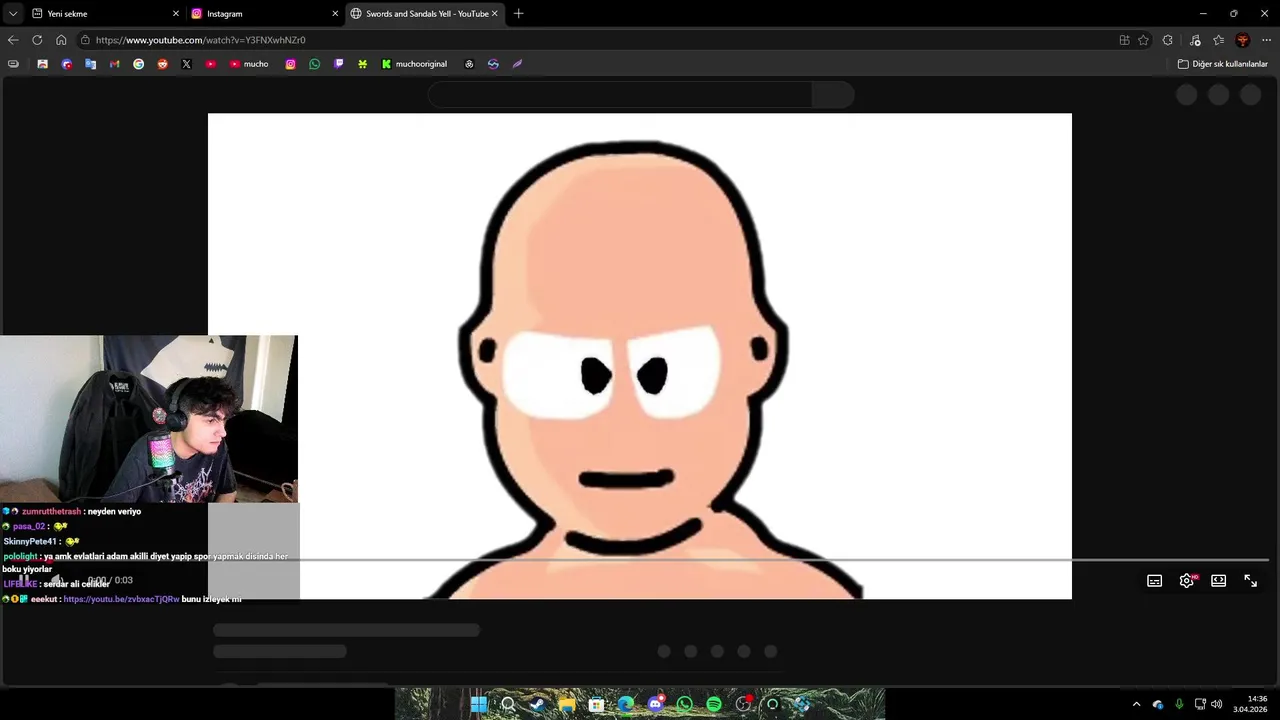This screenshot has height=720, width=1280.
Task: Open X (Twitter) bookmark
Action: (x=186, y=64)
